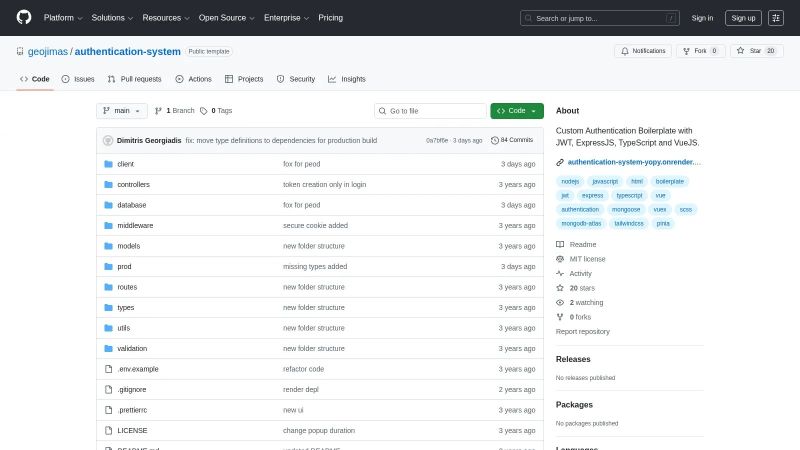Viewport: 800px width, 450px height.
Task: Click the LICENSE file icon
Action: coord(108,430)
